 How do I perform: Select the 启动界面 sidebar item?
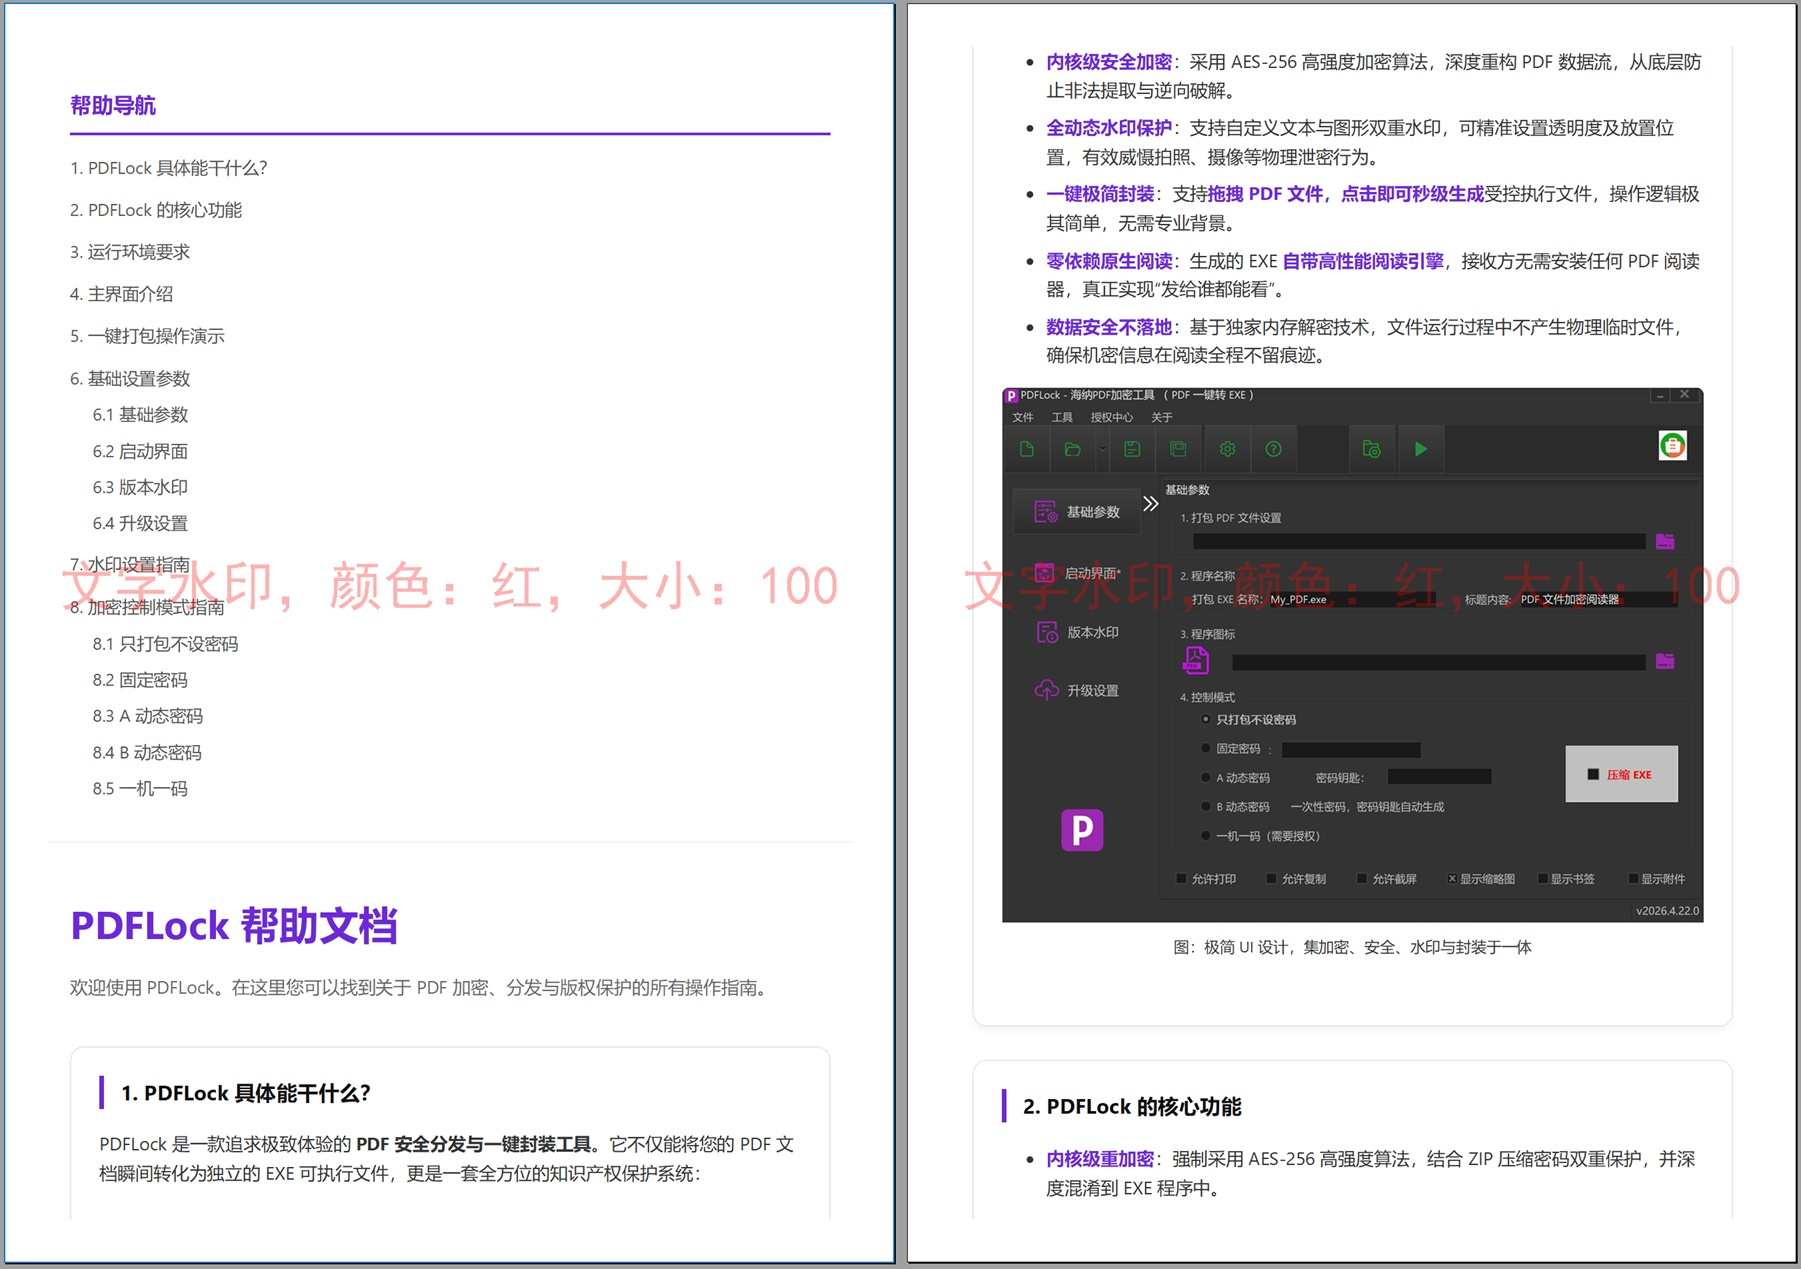point(1077,573)
